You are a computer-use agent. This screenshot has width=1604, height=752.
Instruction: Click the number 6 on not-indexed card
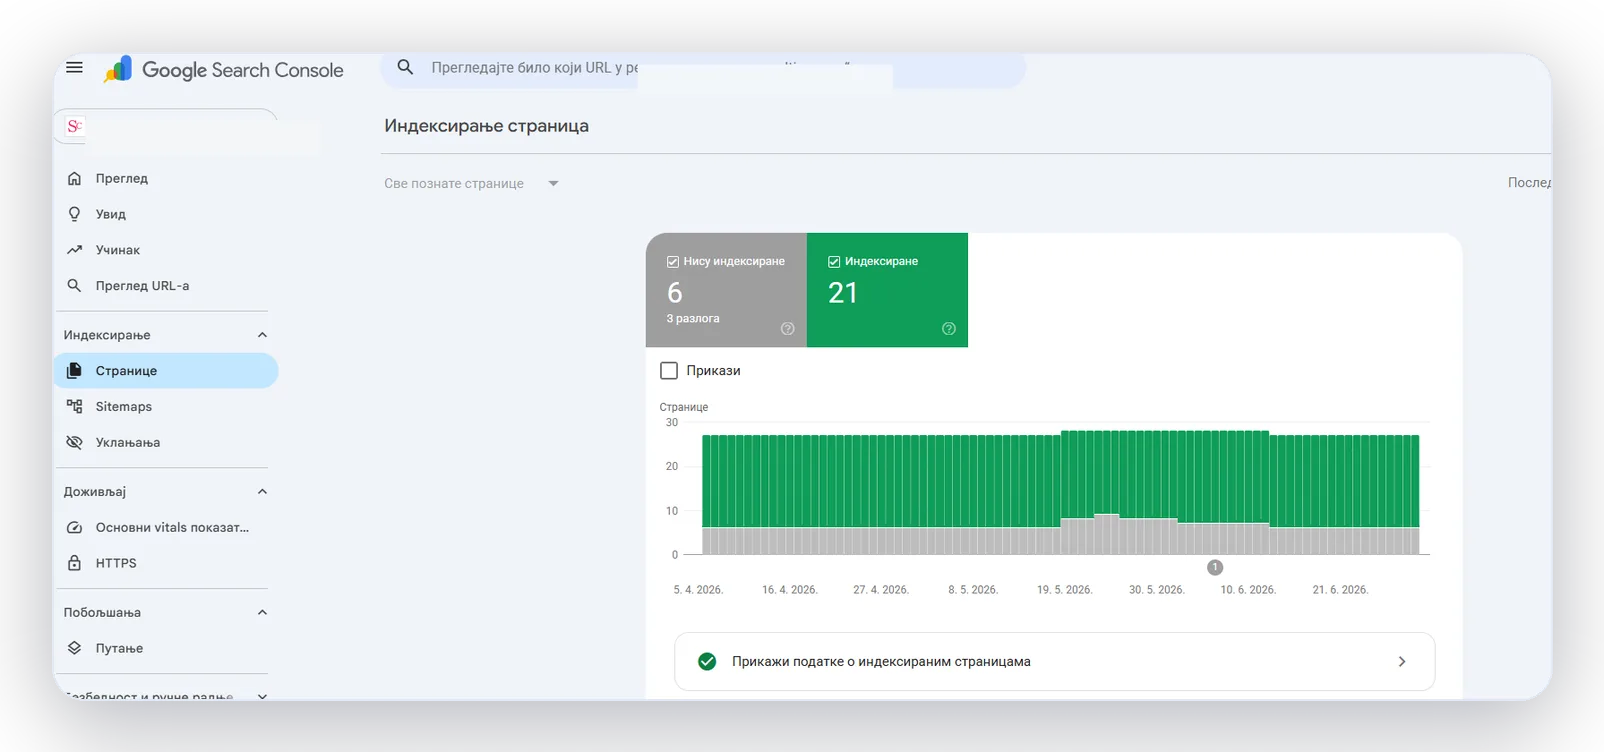coord(675,293)
